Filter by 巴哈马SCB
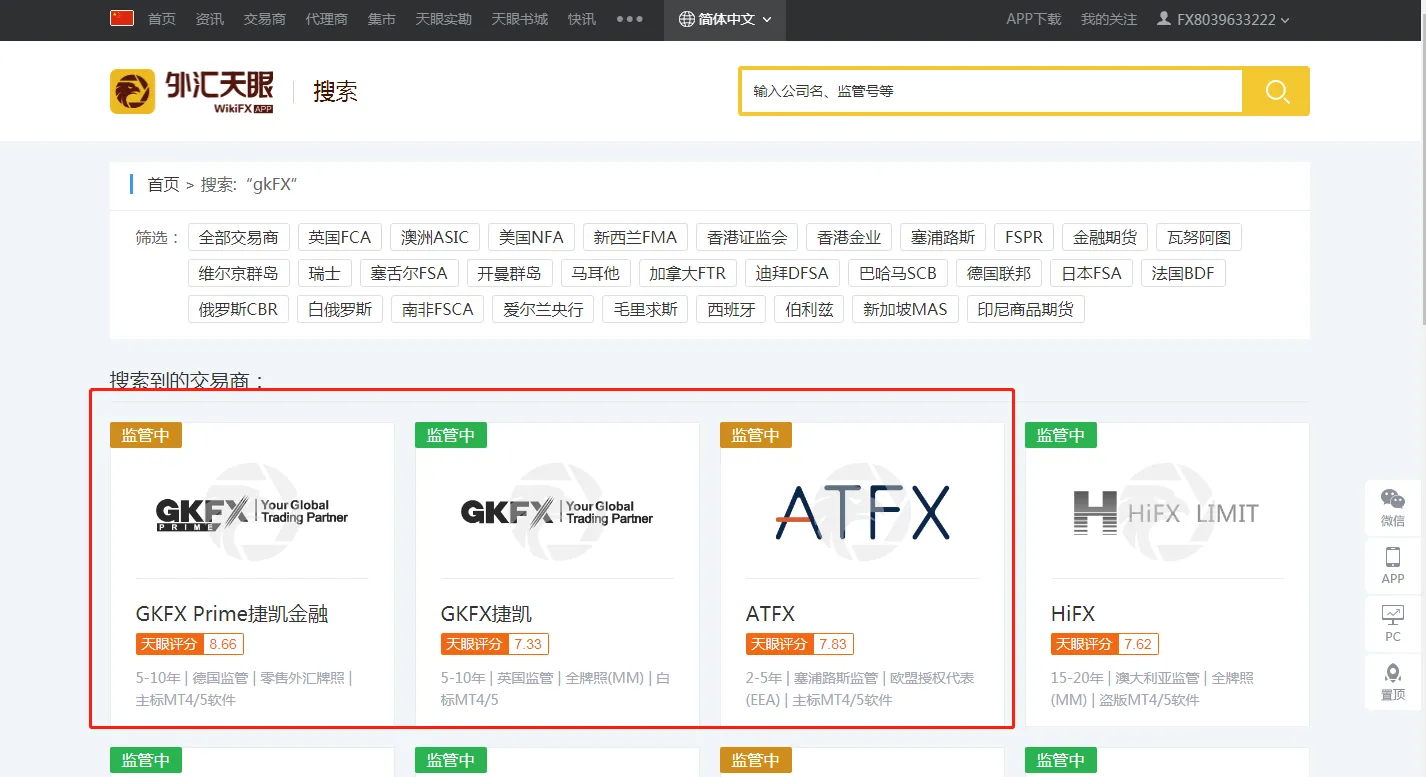The image size is (1426, 777). tap(898, 273)
